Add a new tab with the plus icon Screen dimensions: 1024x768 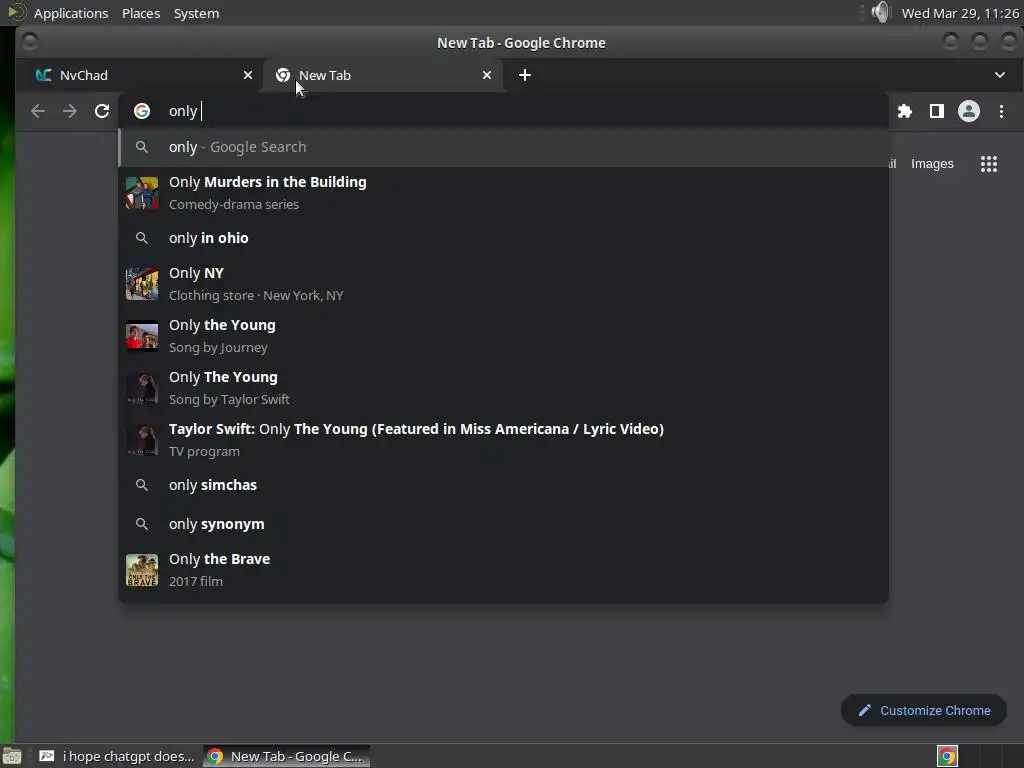(524, 75)
